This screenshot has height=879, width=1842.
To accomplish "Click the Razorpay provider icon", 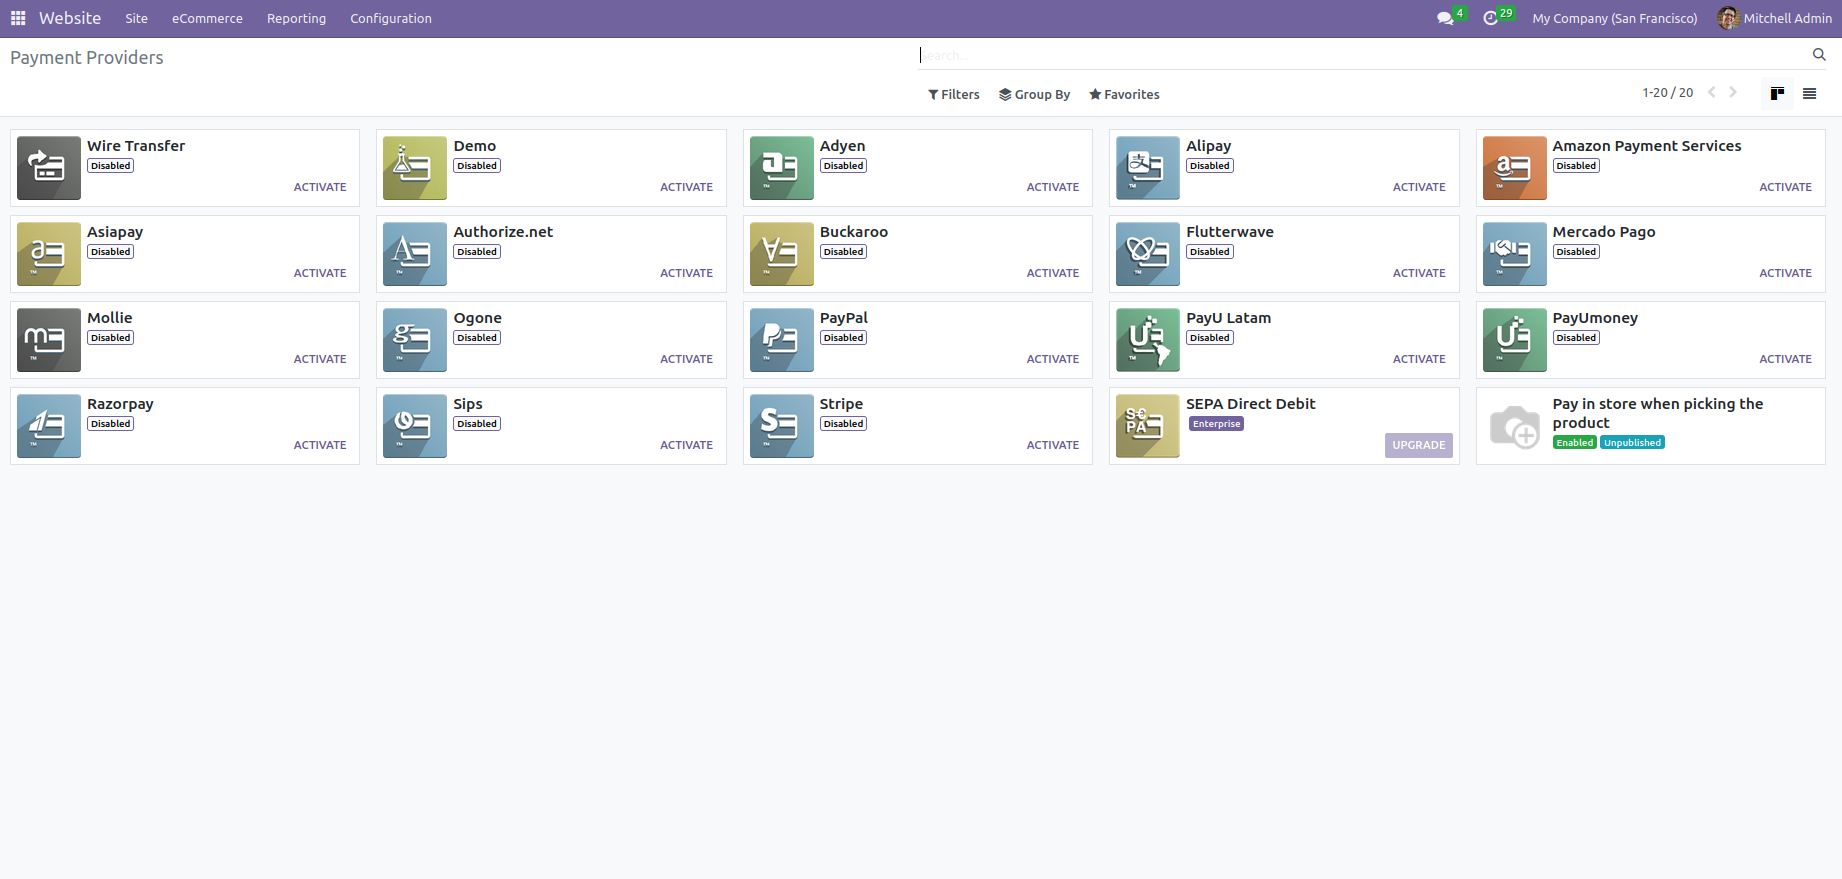I will [x=49, y=426].
